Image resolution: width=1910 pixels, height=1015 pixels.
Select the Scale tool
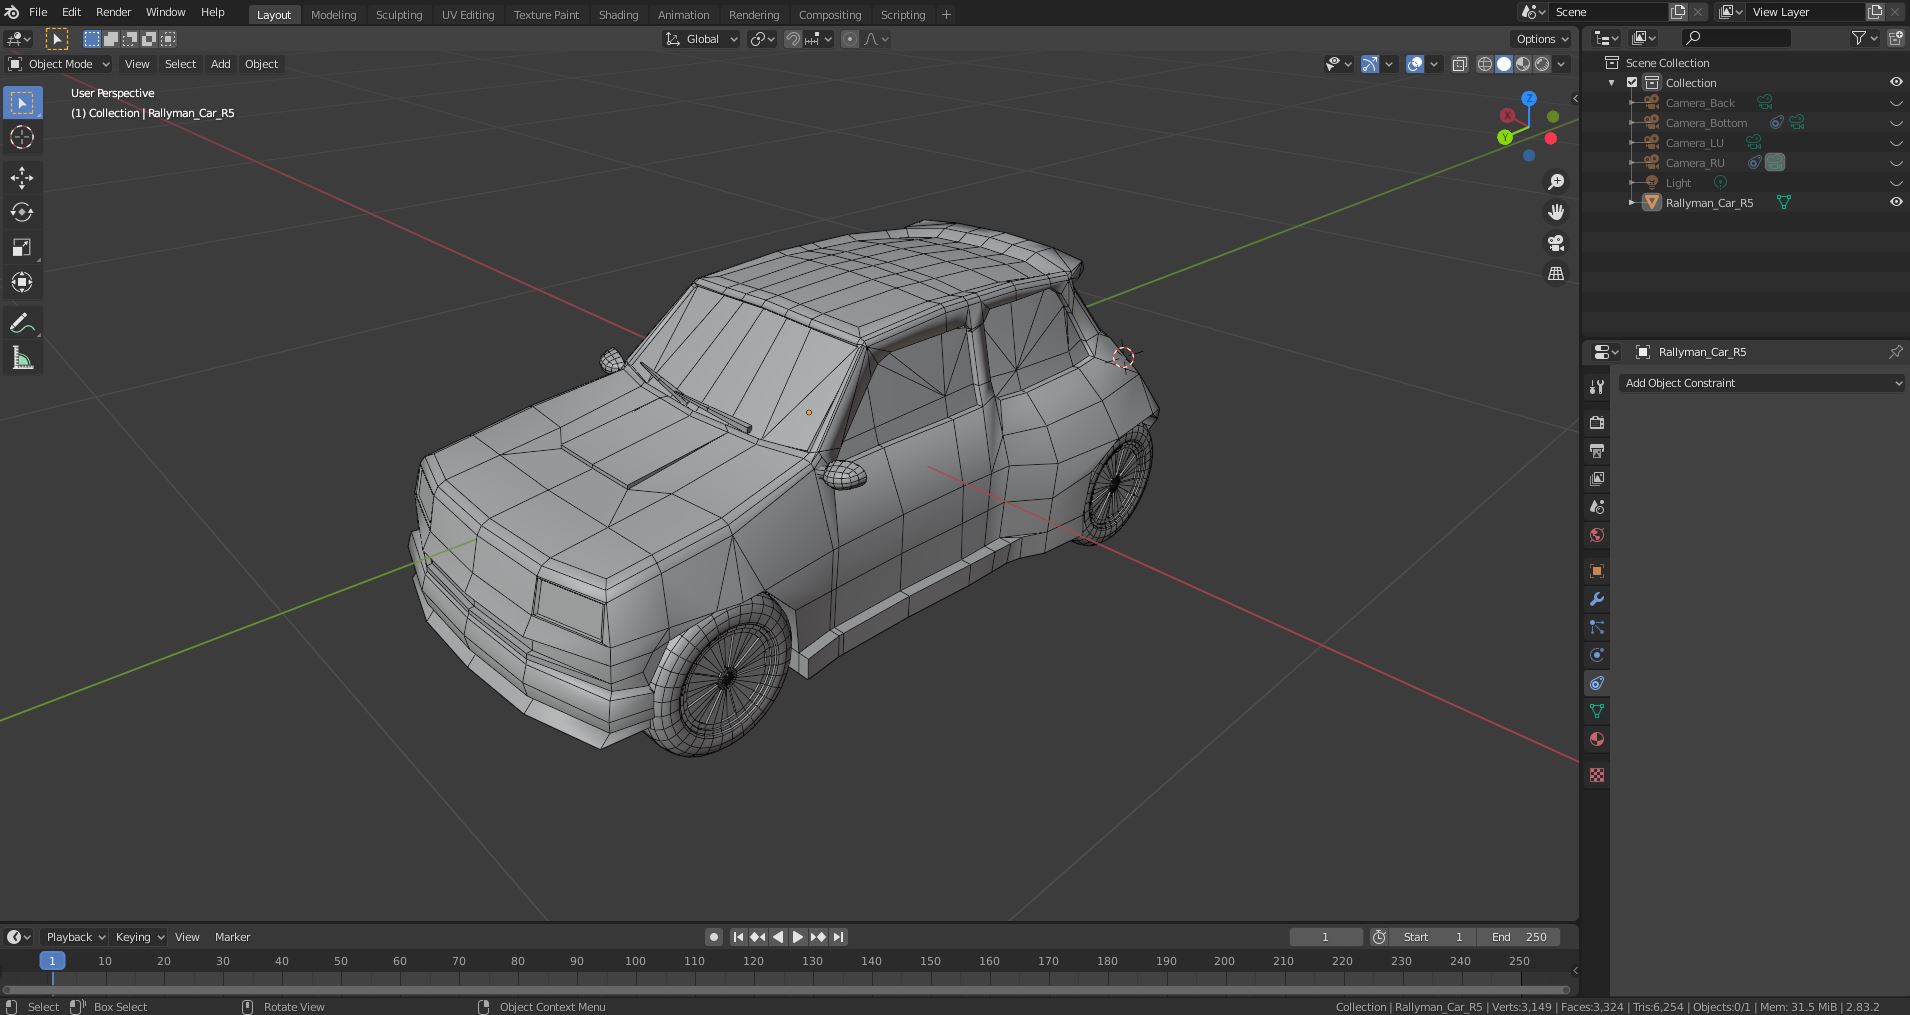point(22,248)
